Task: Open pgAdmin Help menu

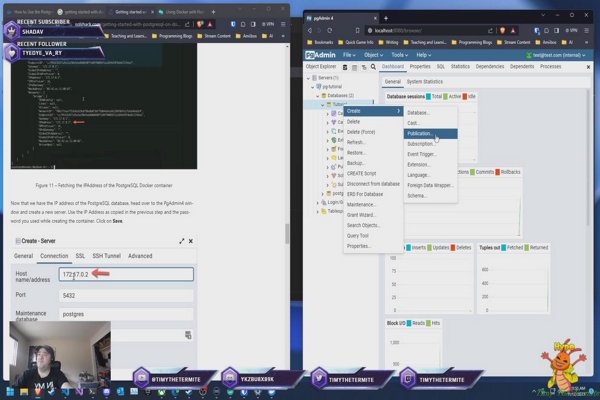Action: tap(424, 55)
